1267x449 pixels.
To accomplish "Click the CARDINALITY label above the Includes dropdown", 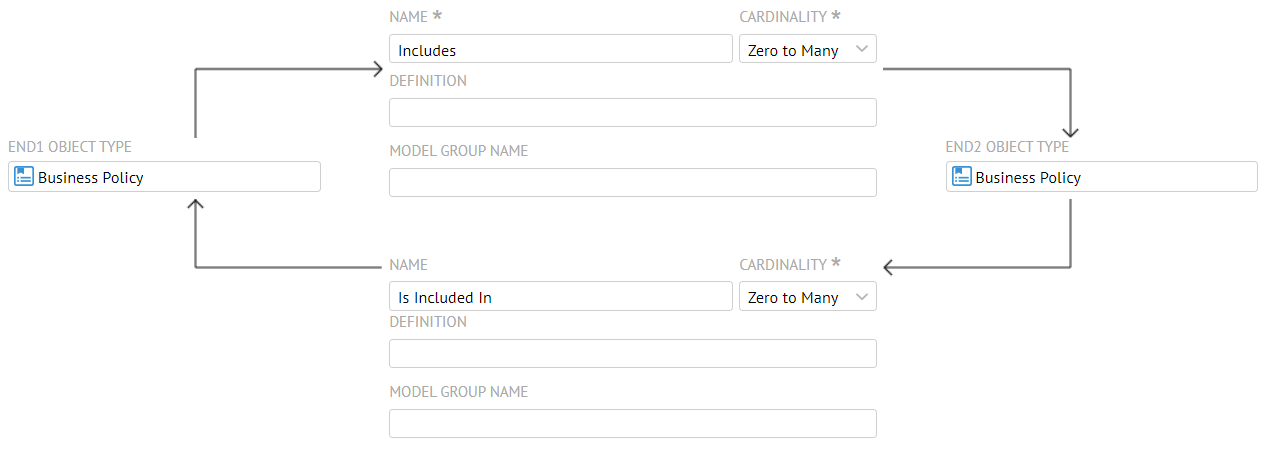I will click(x=783, y=17).
